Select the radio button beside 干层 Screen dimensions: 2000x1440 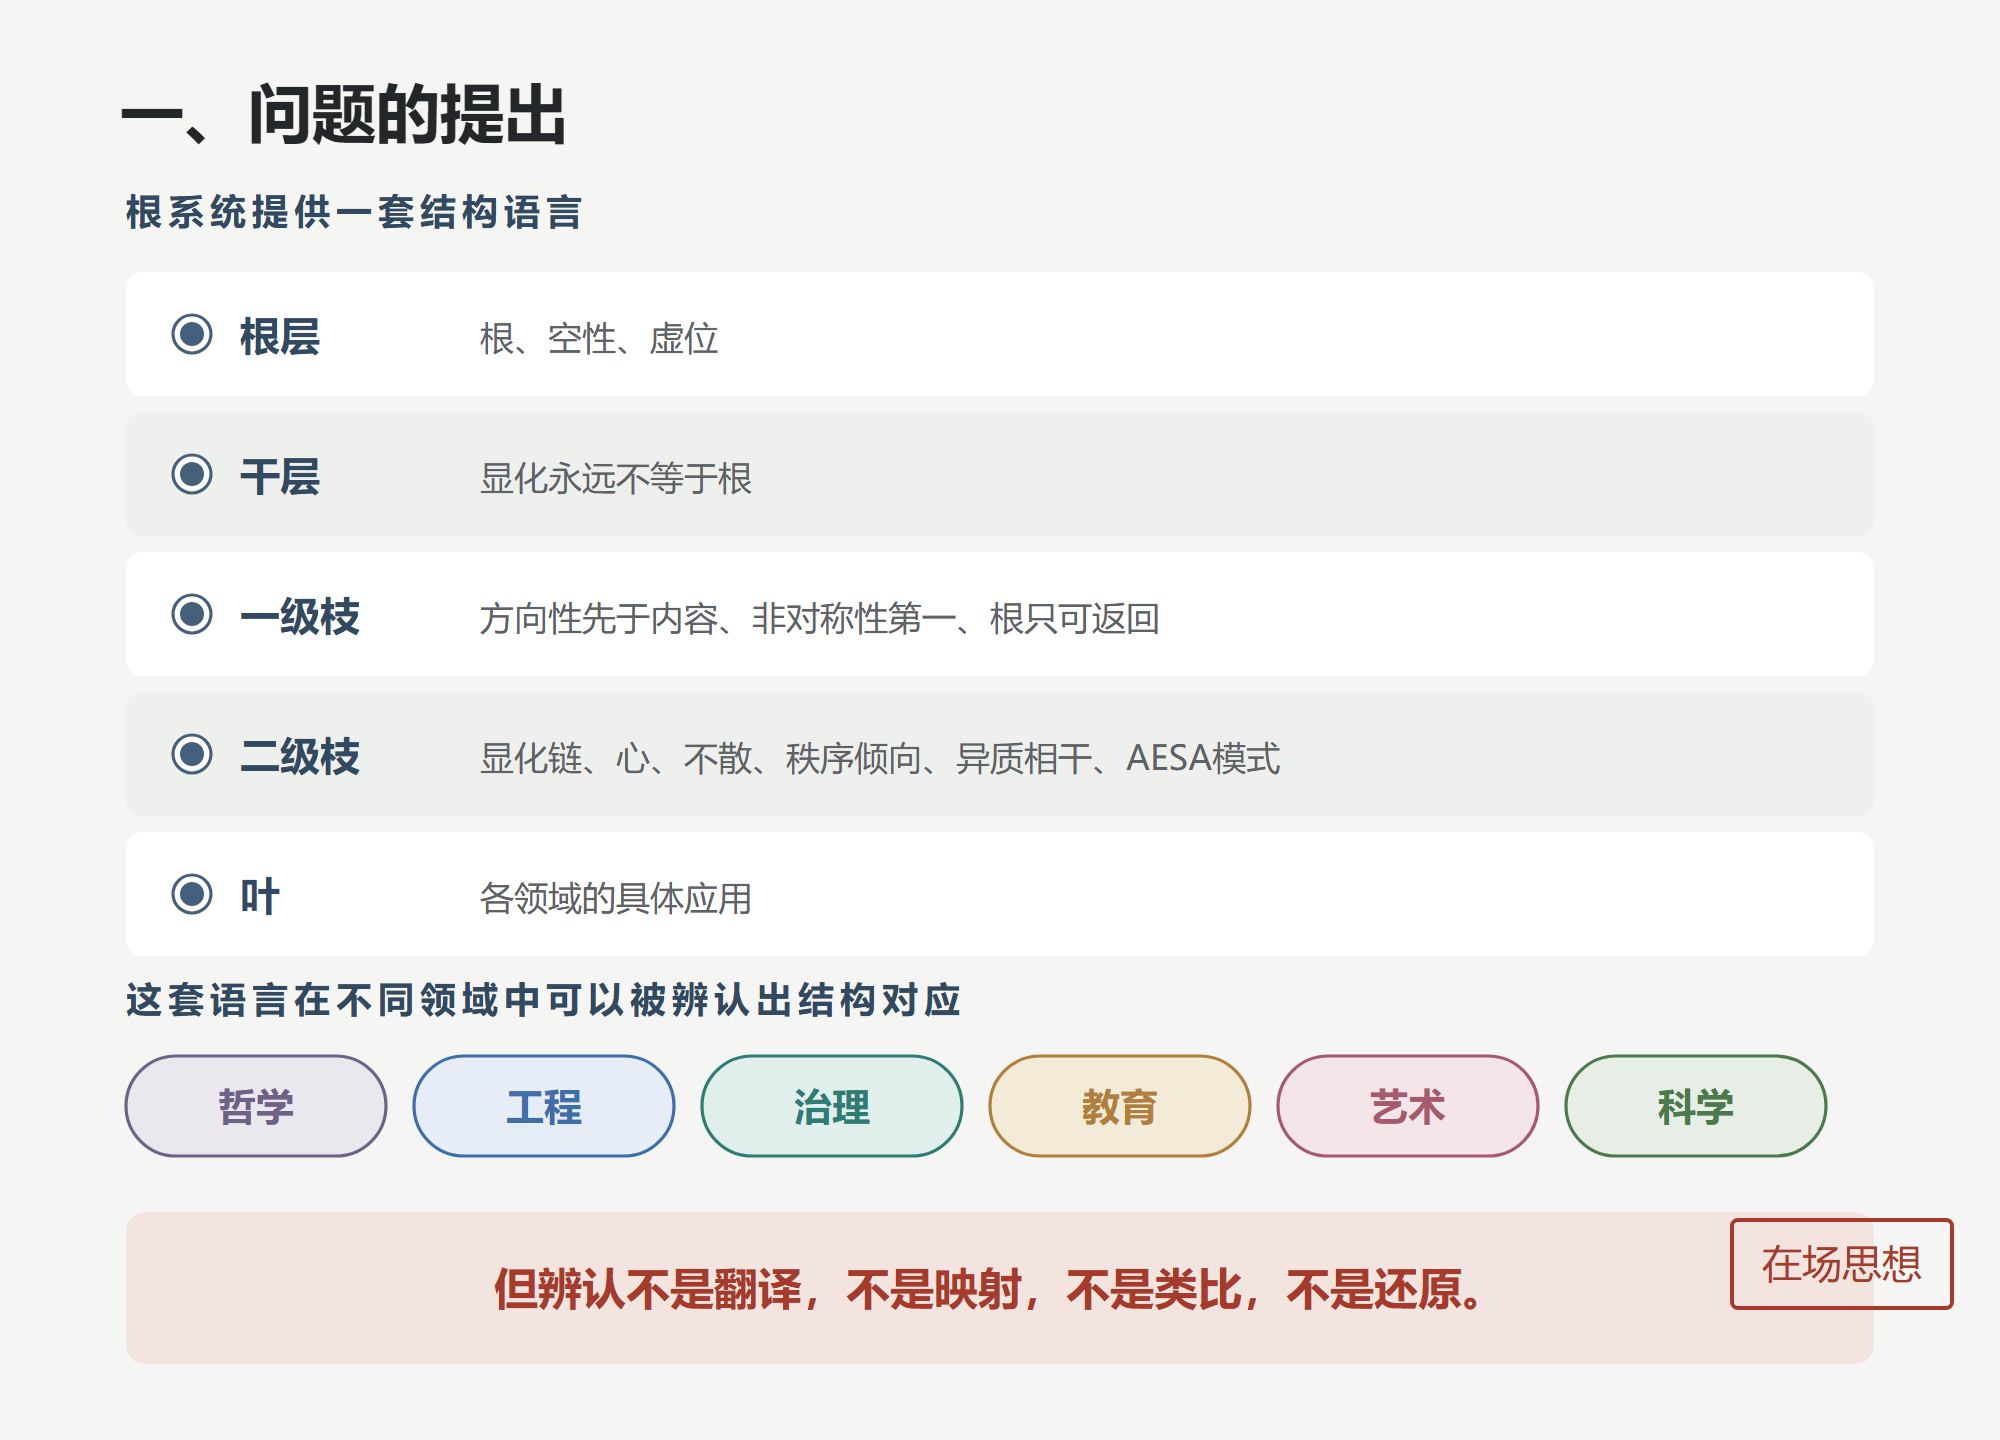(192, 474)
